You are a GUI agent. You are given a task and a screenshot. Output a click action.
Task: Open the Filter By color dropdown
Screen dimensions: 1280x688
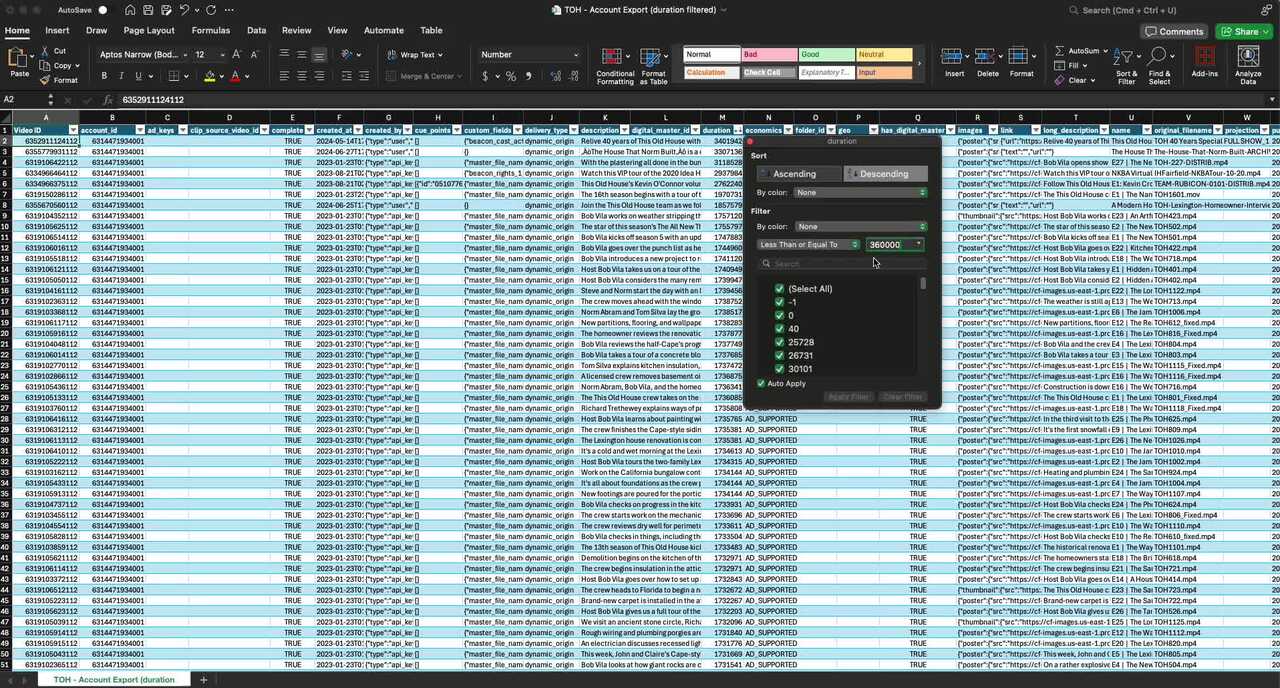tap(860, 226)
